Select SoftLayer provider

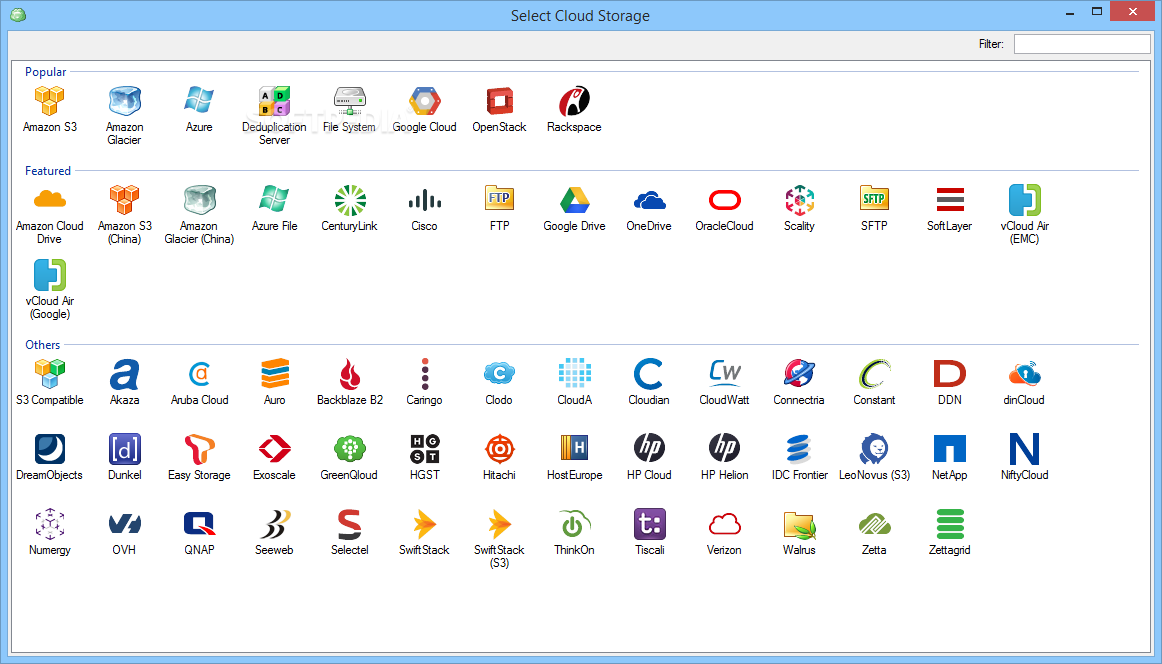(x=949, y=199)
